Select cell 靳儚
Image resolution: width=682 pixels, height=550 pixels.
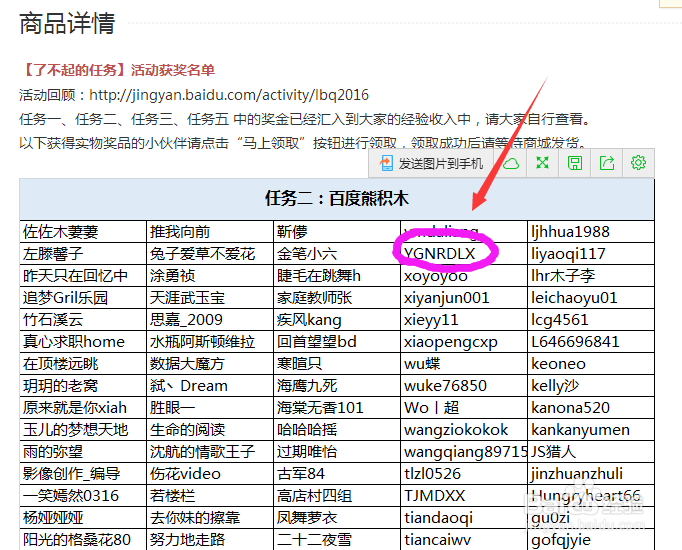tap(337, 232)
